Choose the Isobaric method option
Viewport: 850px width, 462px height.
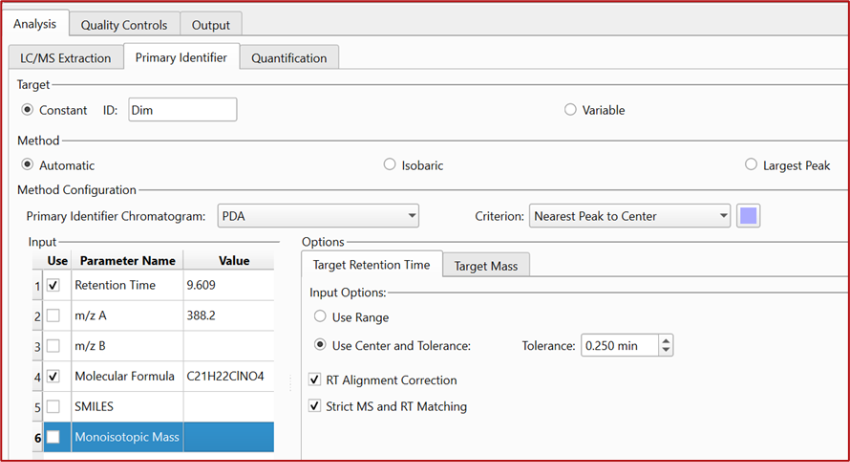pos(390,165)
